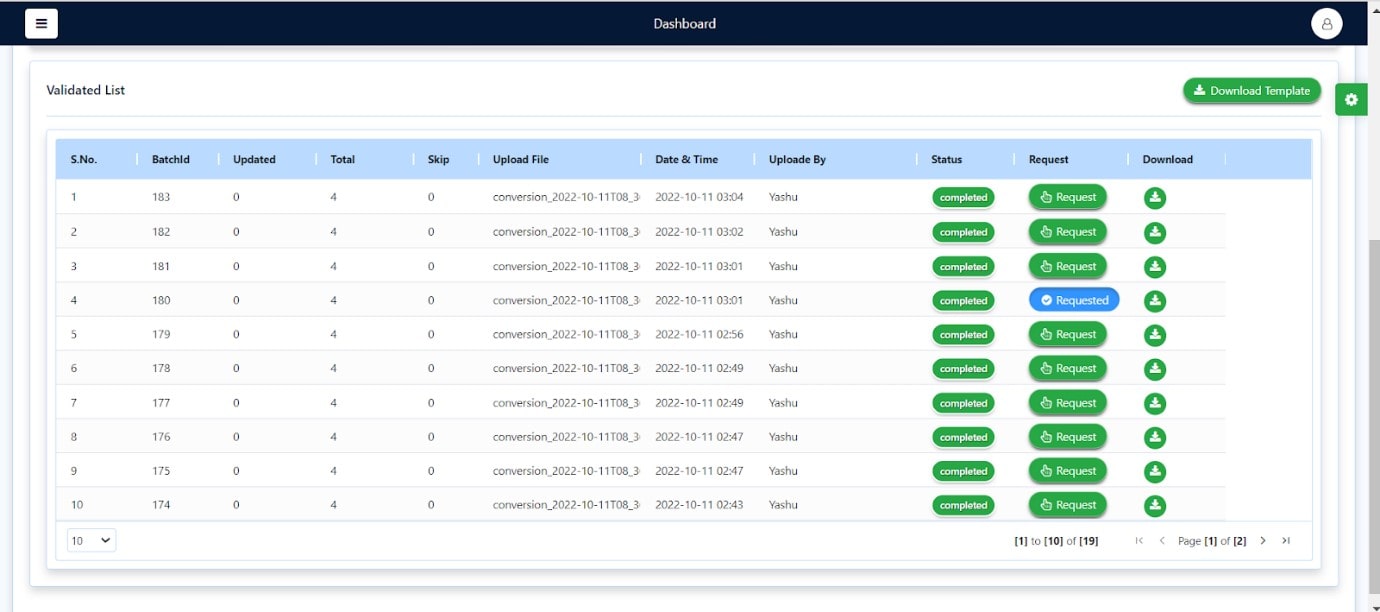Click Request for batch 176

1068,437
